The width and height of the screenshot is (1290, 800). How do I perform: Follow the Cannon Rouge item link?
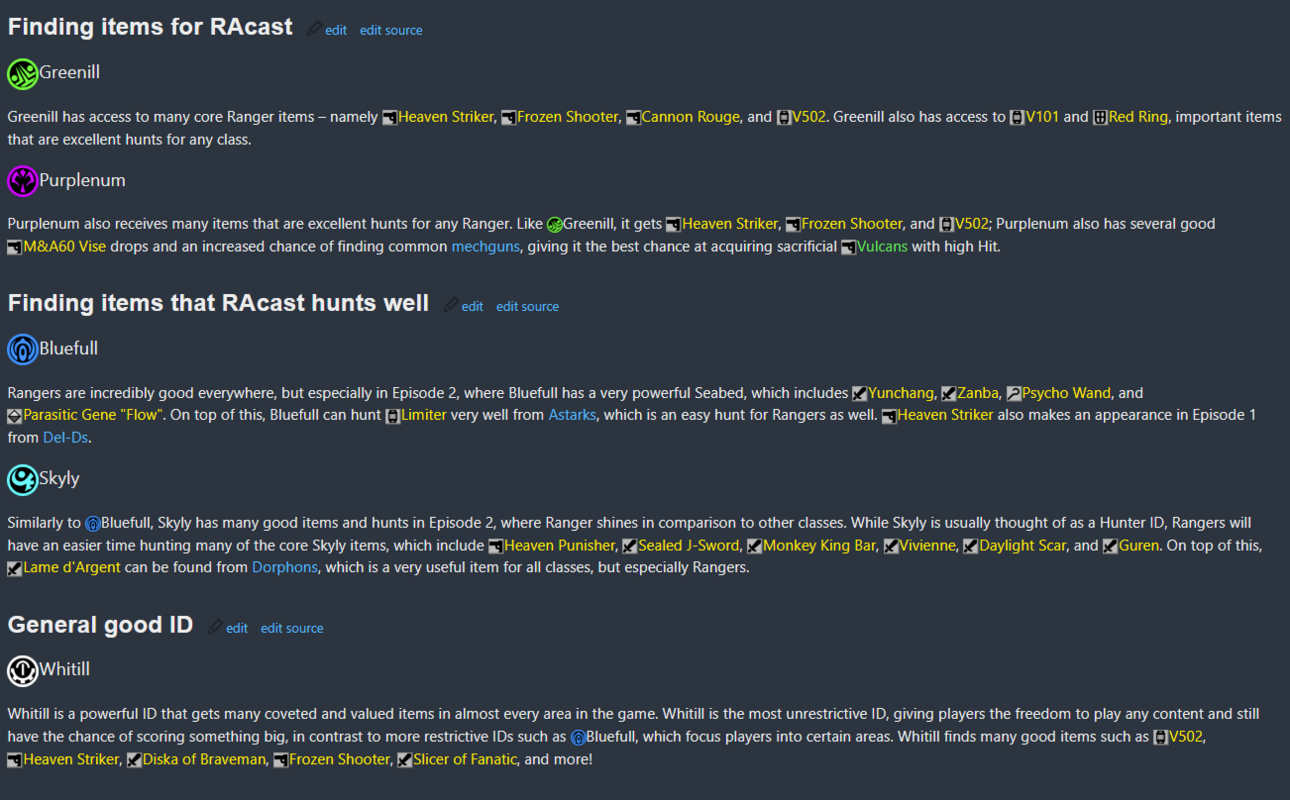pyautogui.click(x=690, y=117)
